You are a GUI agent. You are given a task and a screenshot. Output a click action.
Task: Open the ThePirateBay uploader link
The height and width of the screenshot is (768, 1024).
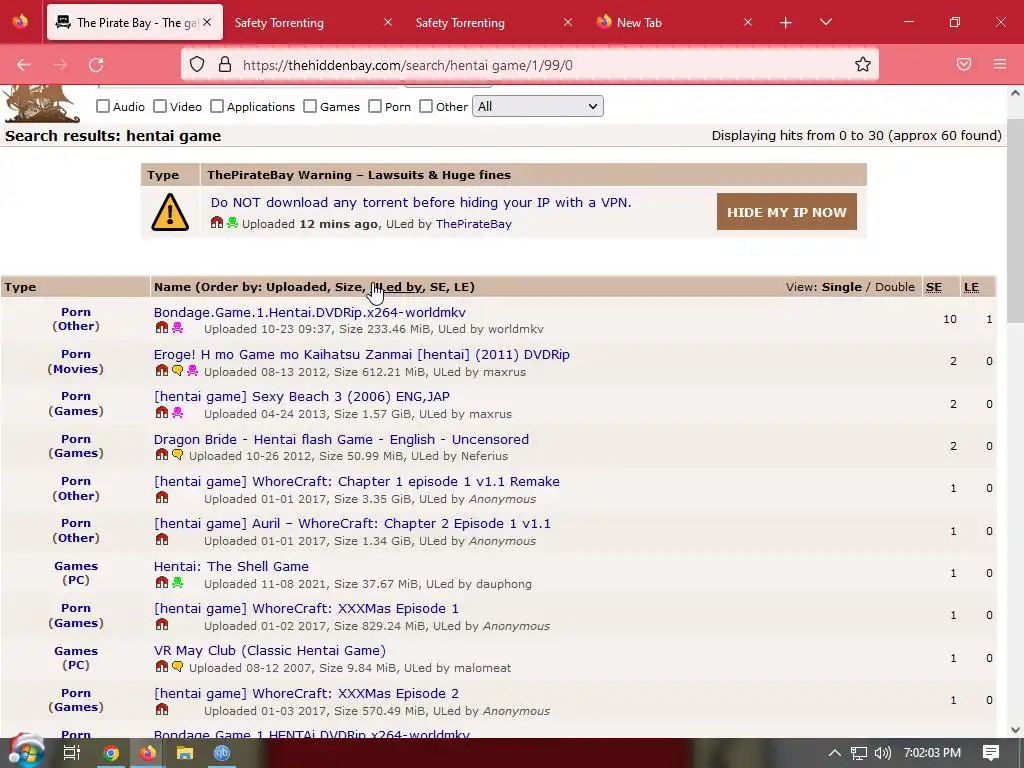[473, 224]
